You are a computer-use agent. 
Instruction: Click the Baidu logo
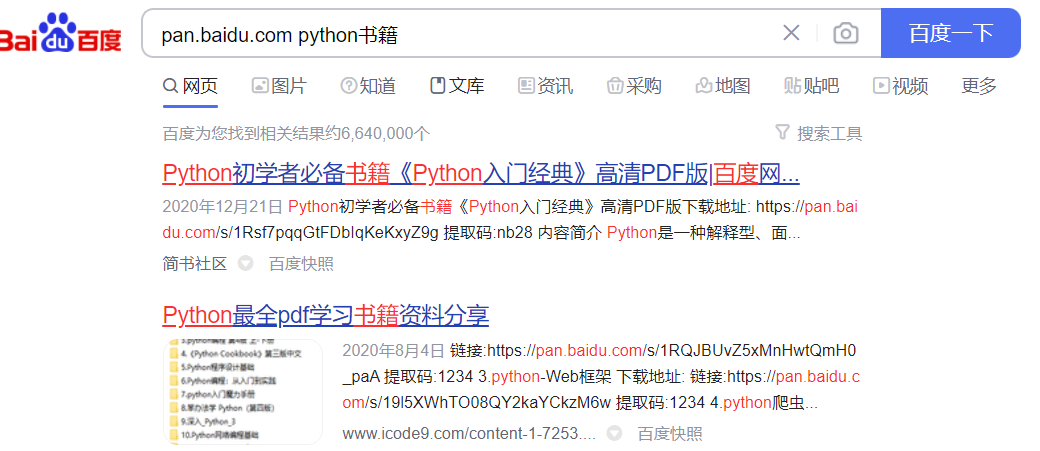tap(60, 33)
